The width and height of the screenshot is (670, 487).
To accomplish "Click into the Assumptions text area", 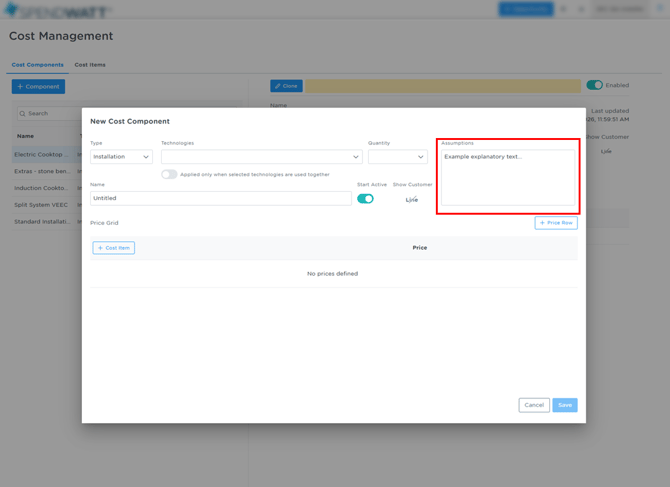I will coord(508,178).
